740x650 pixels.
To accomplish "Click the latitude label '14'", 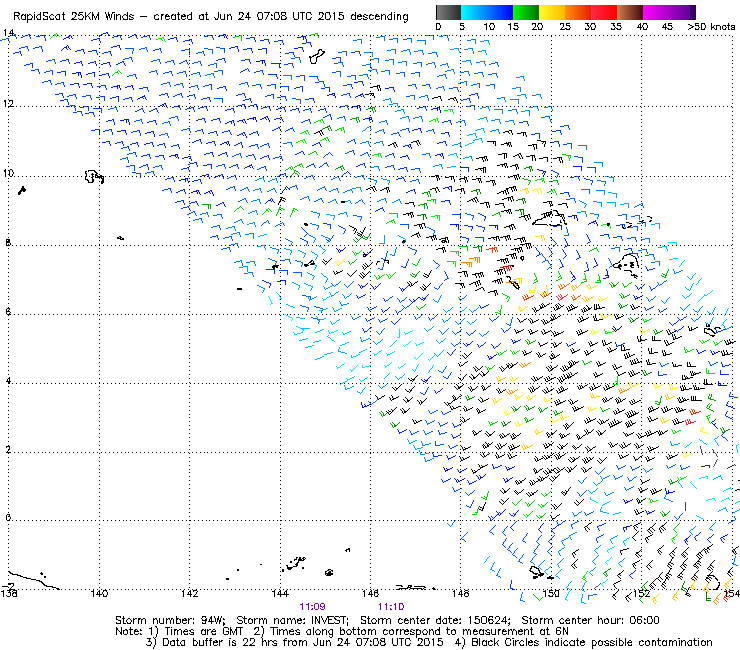I will click(8, 33).
